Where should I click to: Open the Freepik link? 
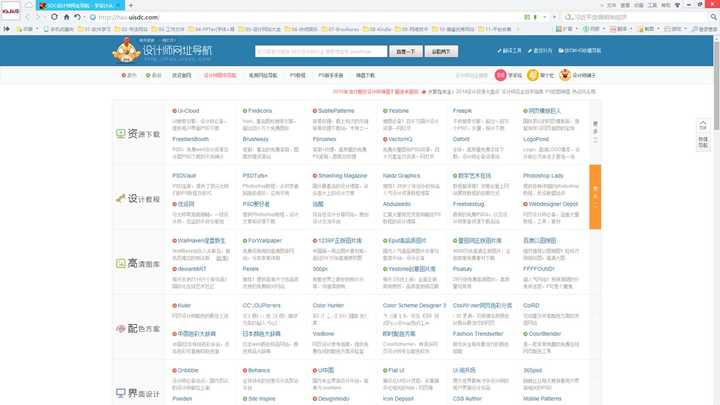point(462,111)
